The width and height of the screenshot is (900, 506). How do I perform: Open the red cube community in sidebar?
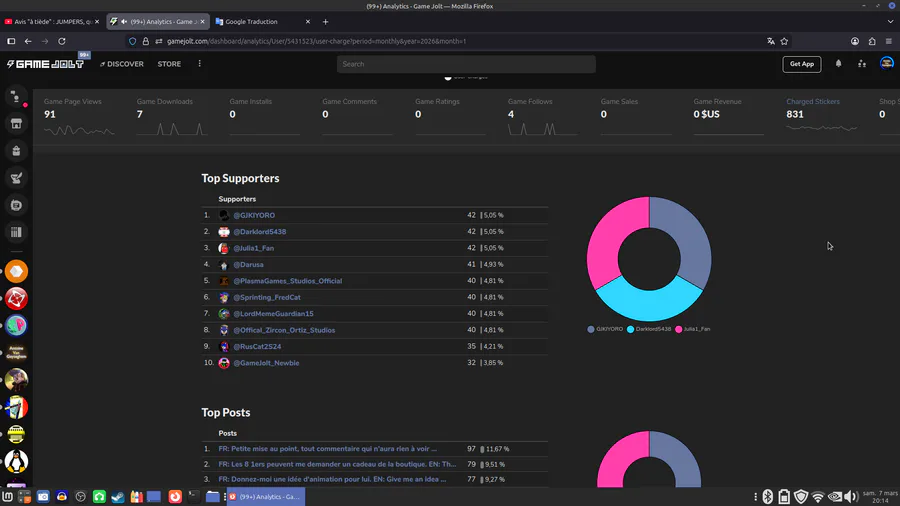(16, 298)
